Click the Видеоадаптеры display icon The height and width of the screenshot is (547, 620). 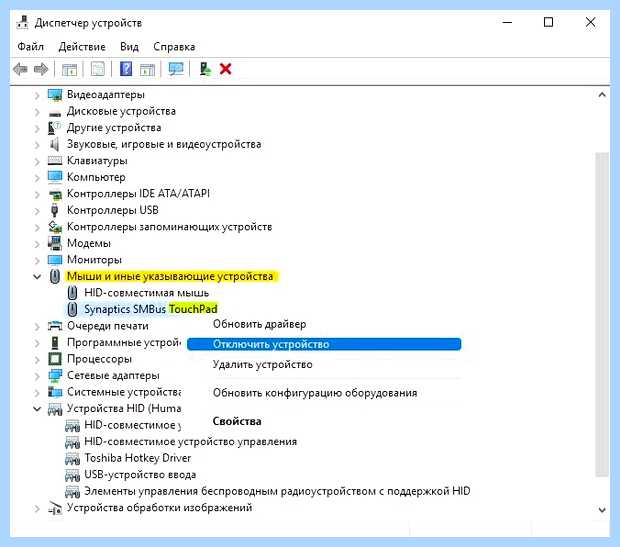55,95
